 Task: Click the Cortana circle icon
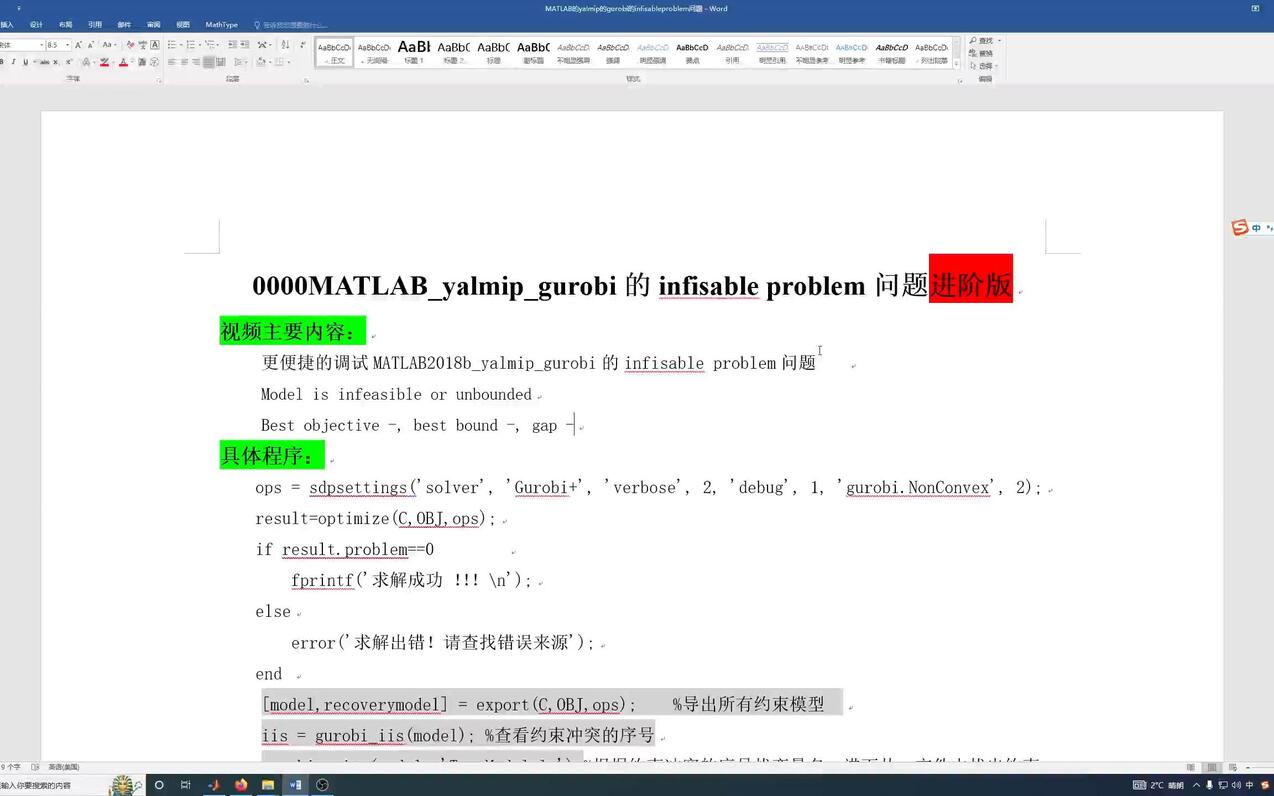159,785
